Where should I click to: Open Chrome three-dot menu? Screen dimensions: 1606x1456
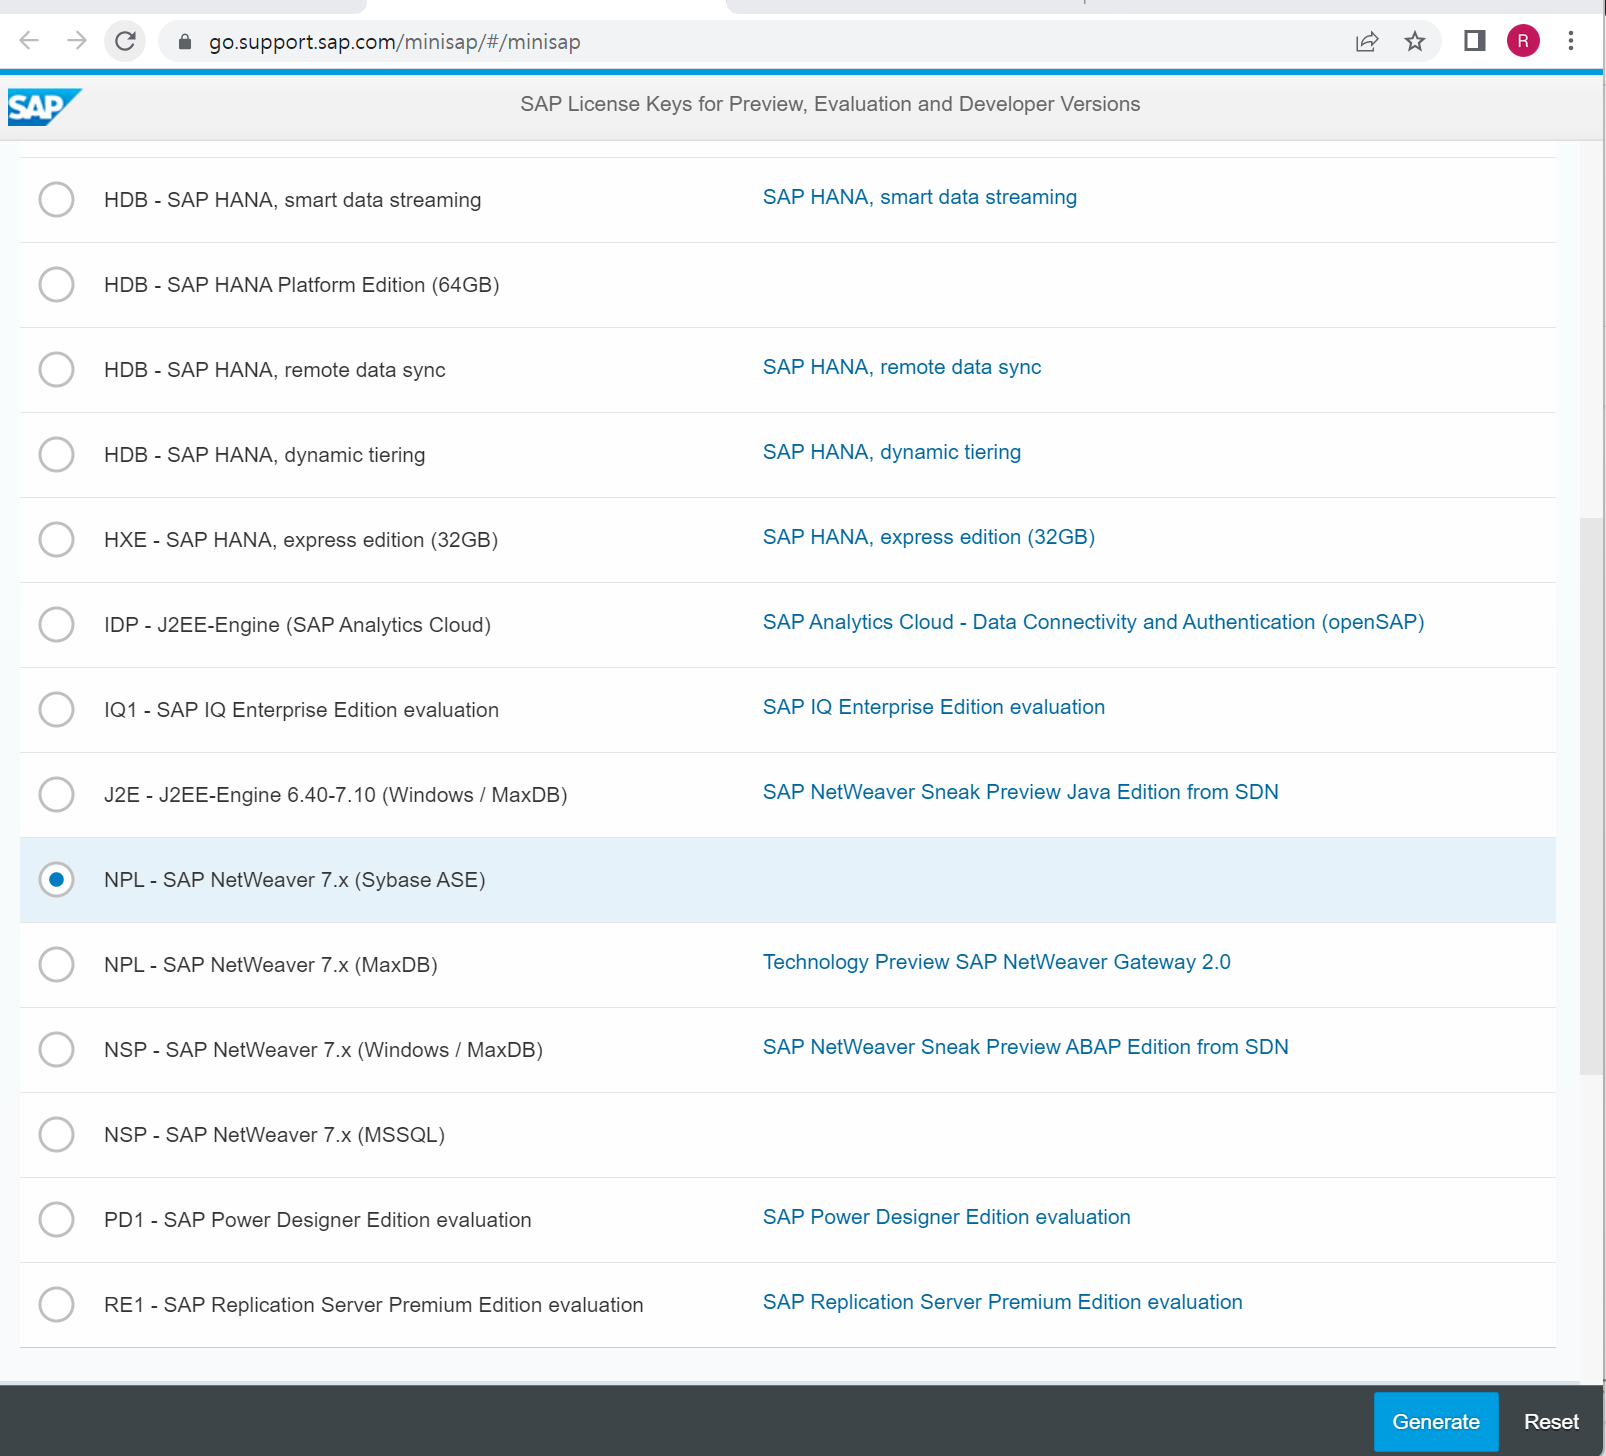click(1571, 41)
